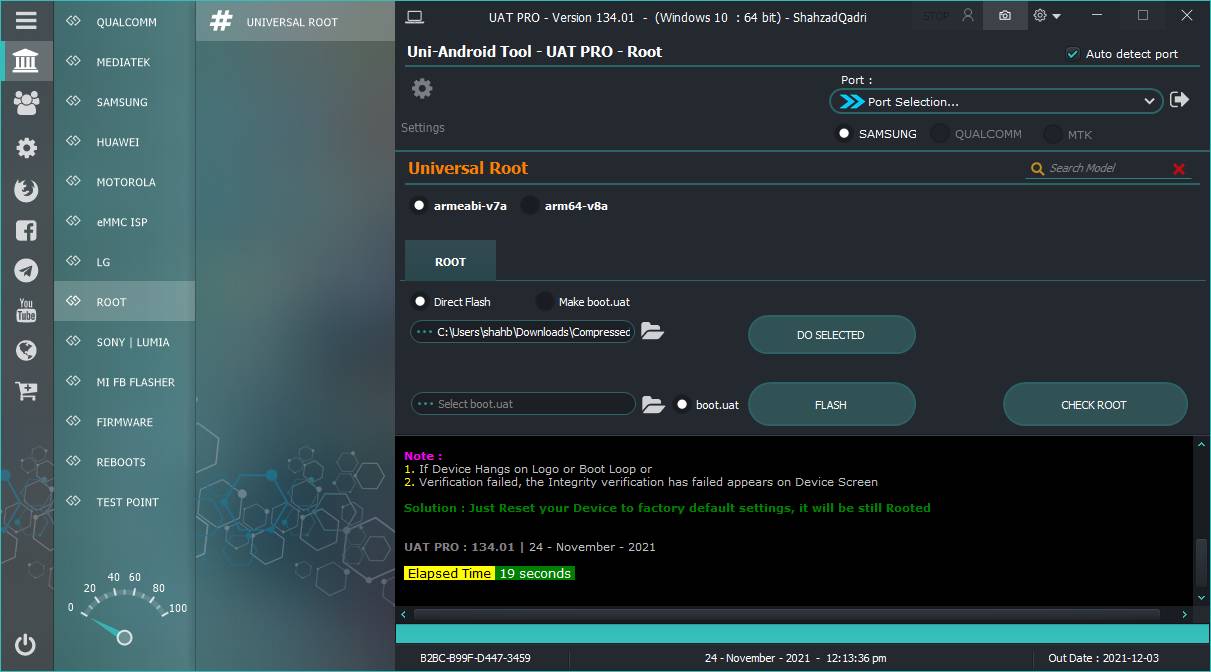This screenshot has height=672, width=1211.
Task: Open the users group icon in the sidebar
Action: [x=26, y=102]
